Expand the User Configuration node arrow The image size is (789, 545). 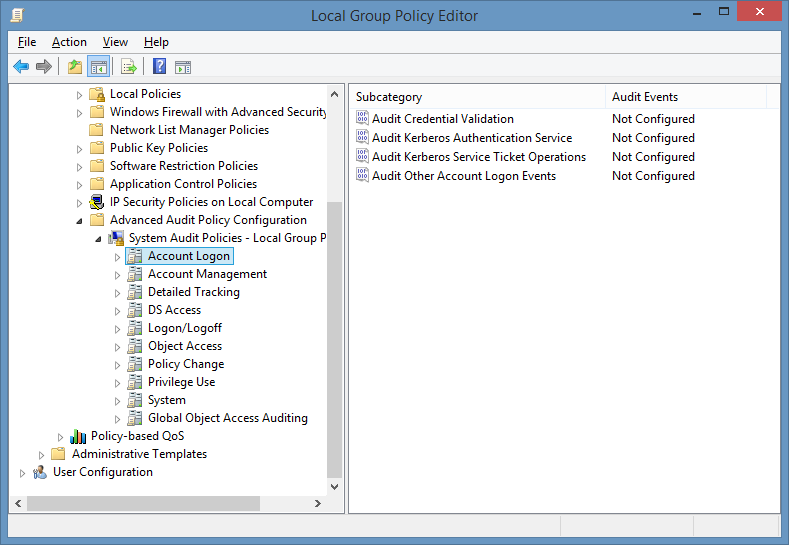[x=22, y=474]
